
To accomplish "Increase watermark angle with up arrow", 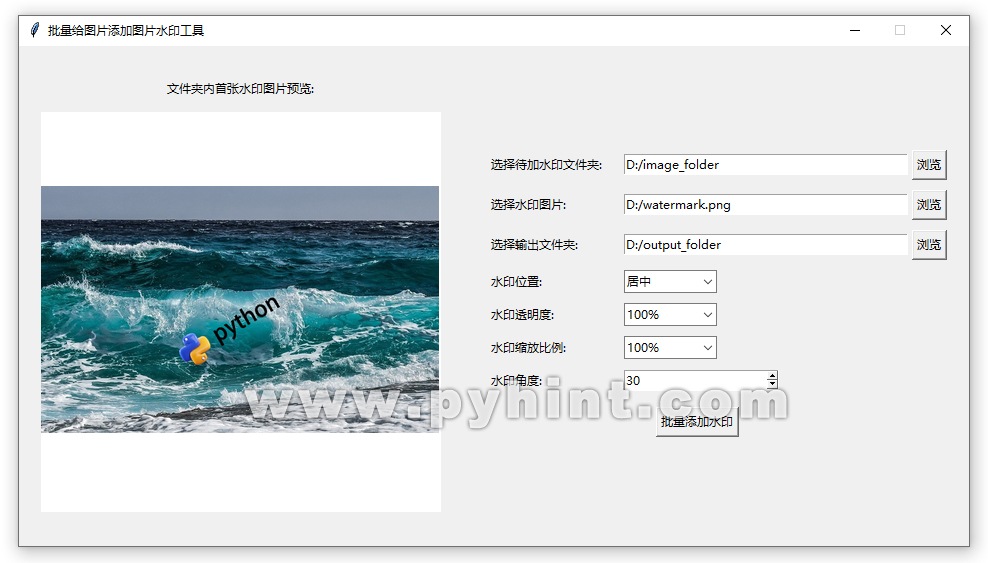I will [773, 376].
